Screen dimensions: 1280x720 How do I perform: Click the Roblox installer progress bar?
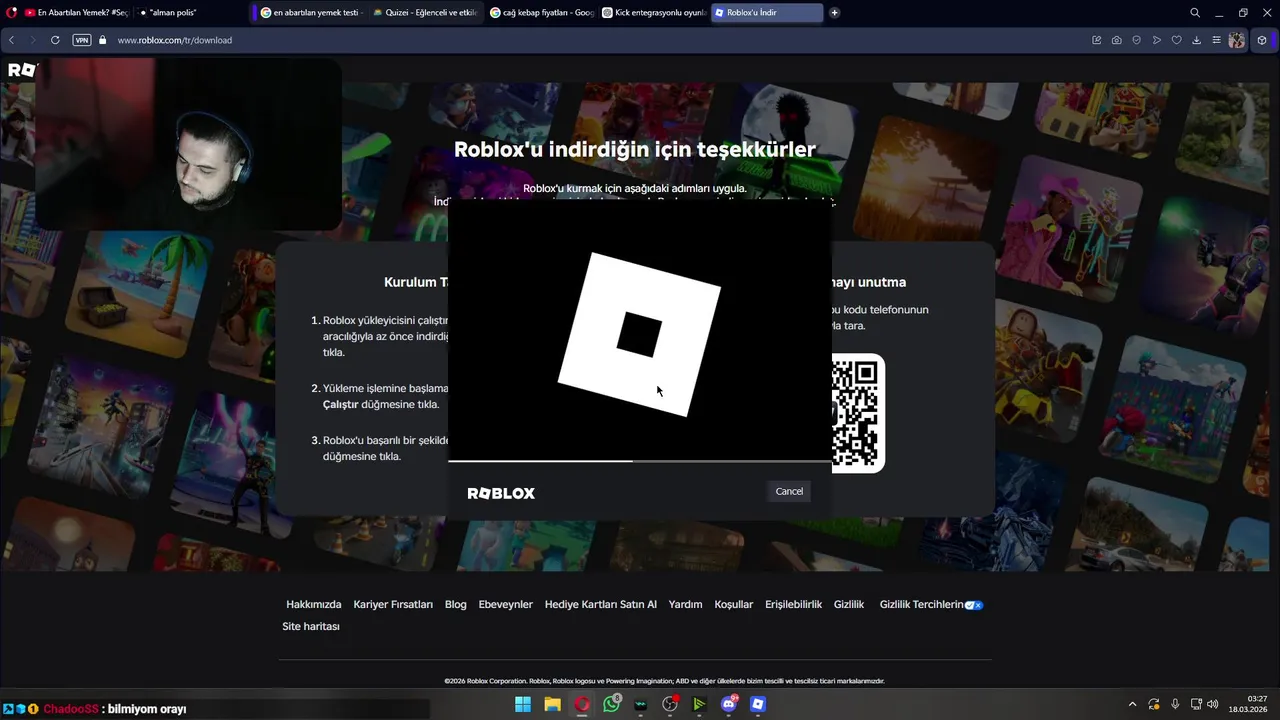[640, 461]
